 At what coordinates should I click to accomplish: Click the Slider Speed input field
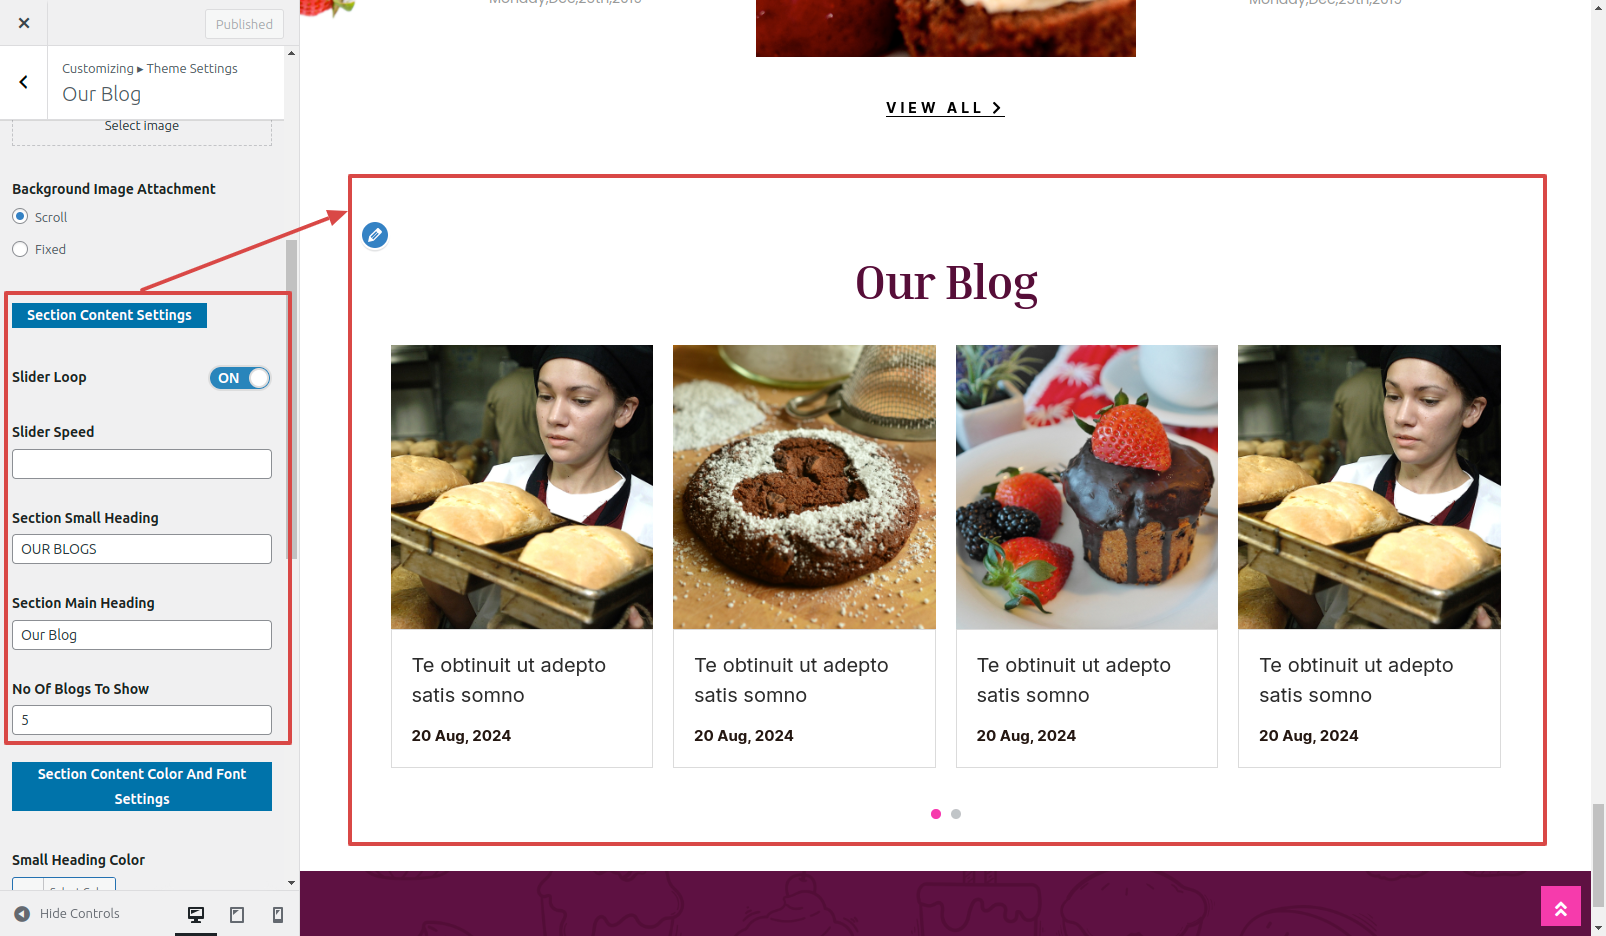pyautogui.click(x=142, y=464)
